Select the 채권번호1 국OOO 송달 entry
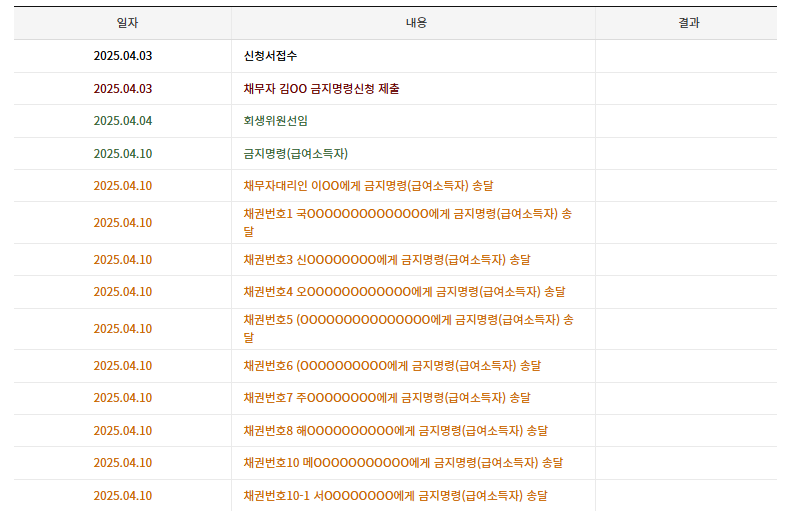This screenshot has height=521, width=791. click(408, 222)
